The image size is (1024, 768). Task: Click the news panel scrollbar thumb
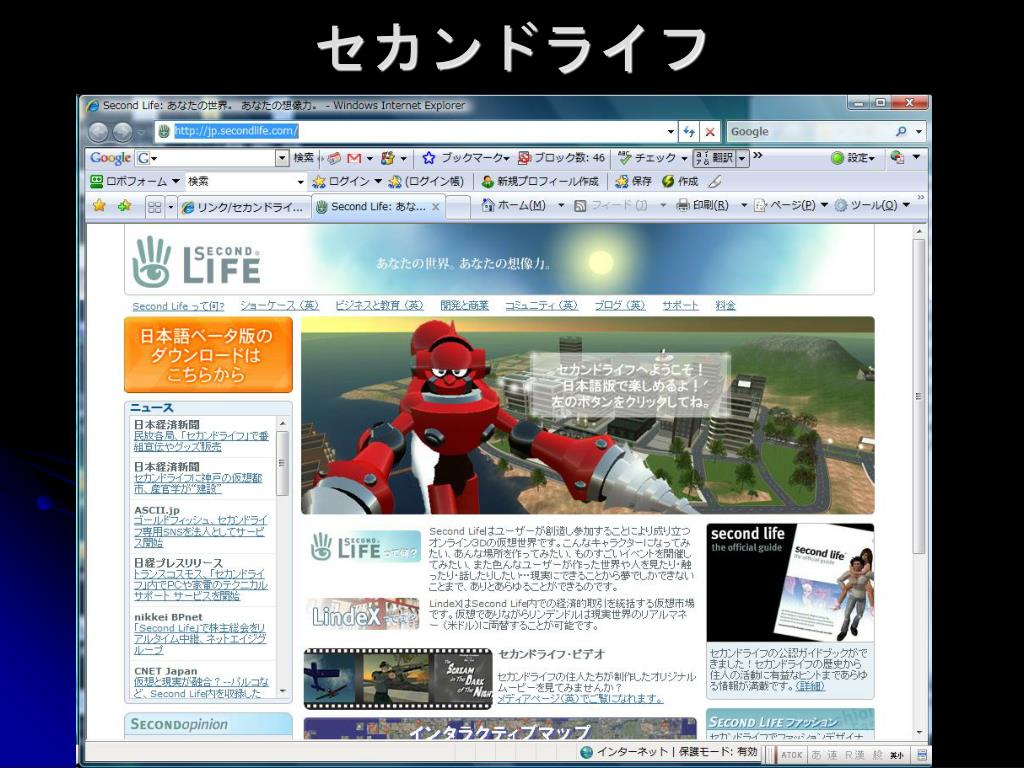[283, 464]
